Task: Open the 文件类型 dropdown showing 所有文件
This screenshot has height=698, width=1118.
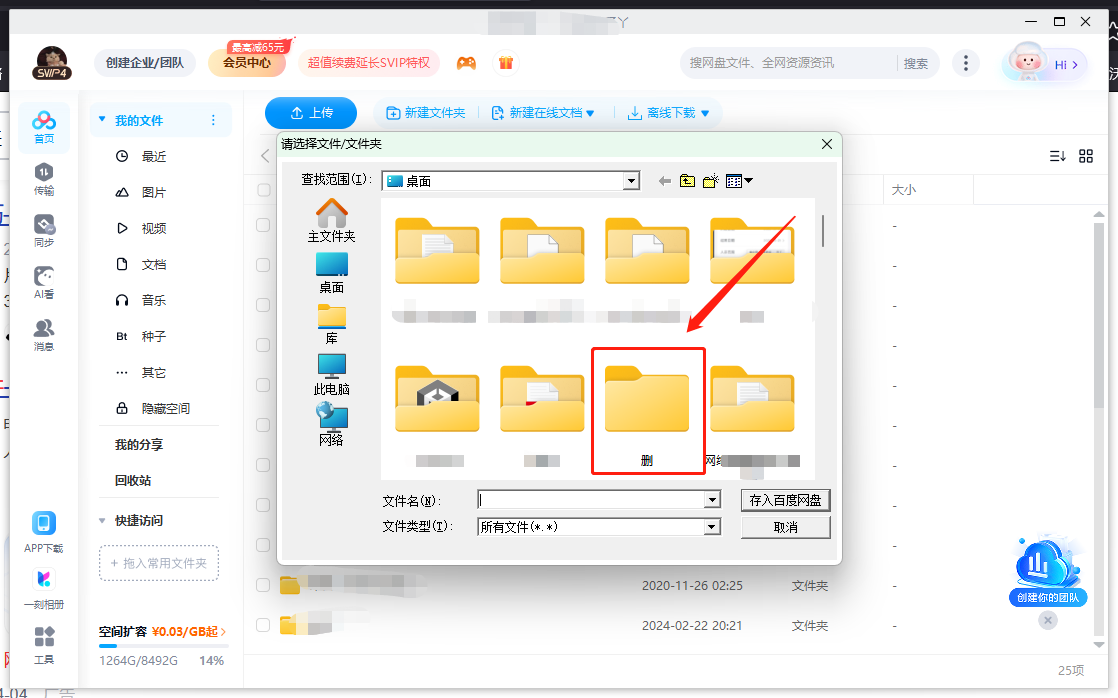Action: [x=710, y=525]
